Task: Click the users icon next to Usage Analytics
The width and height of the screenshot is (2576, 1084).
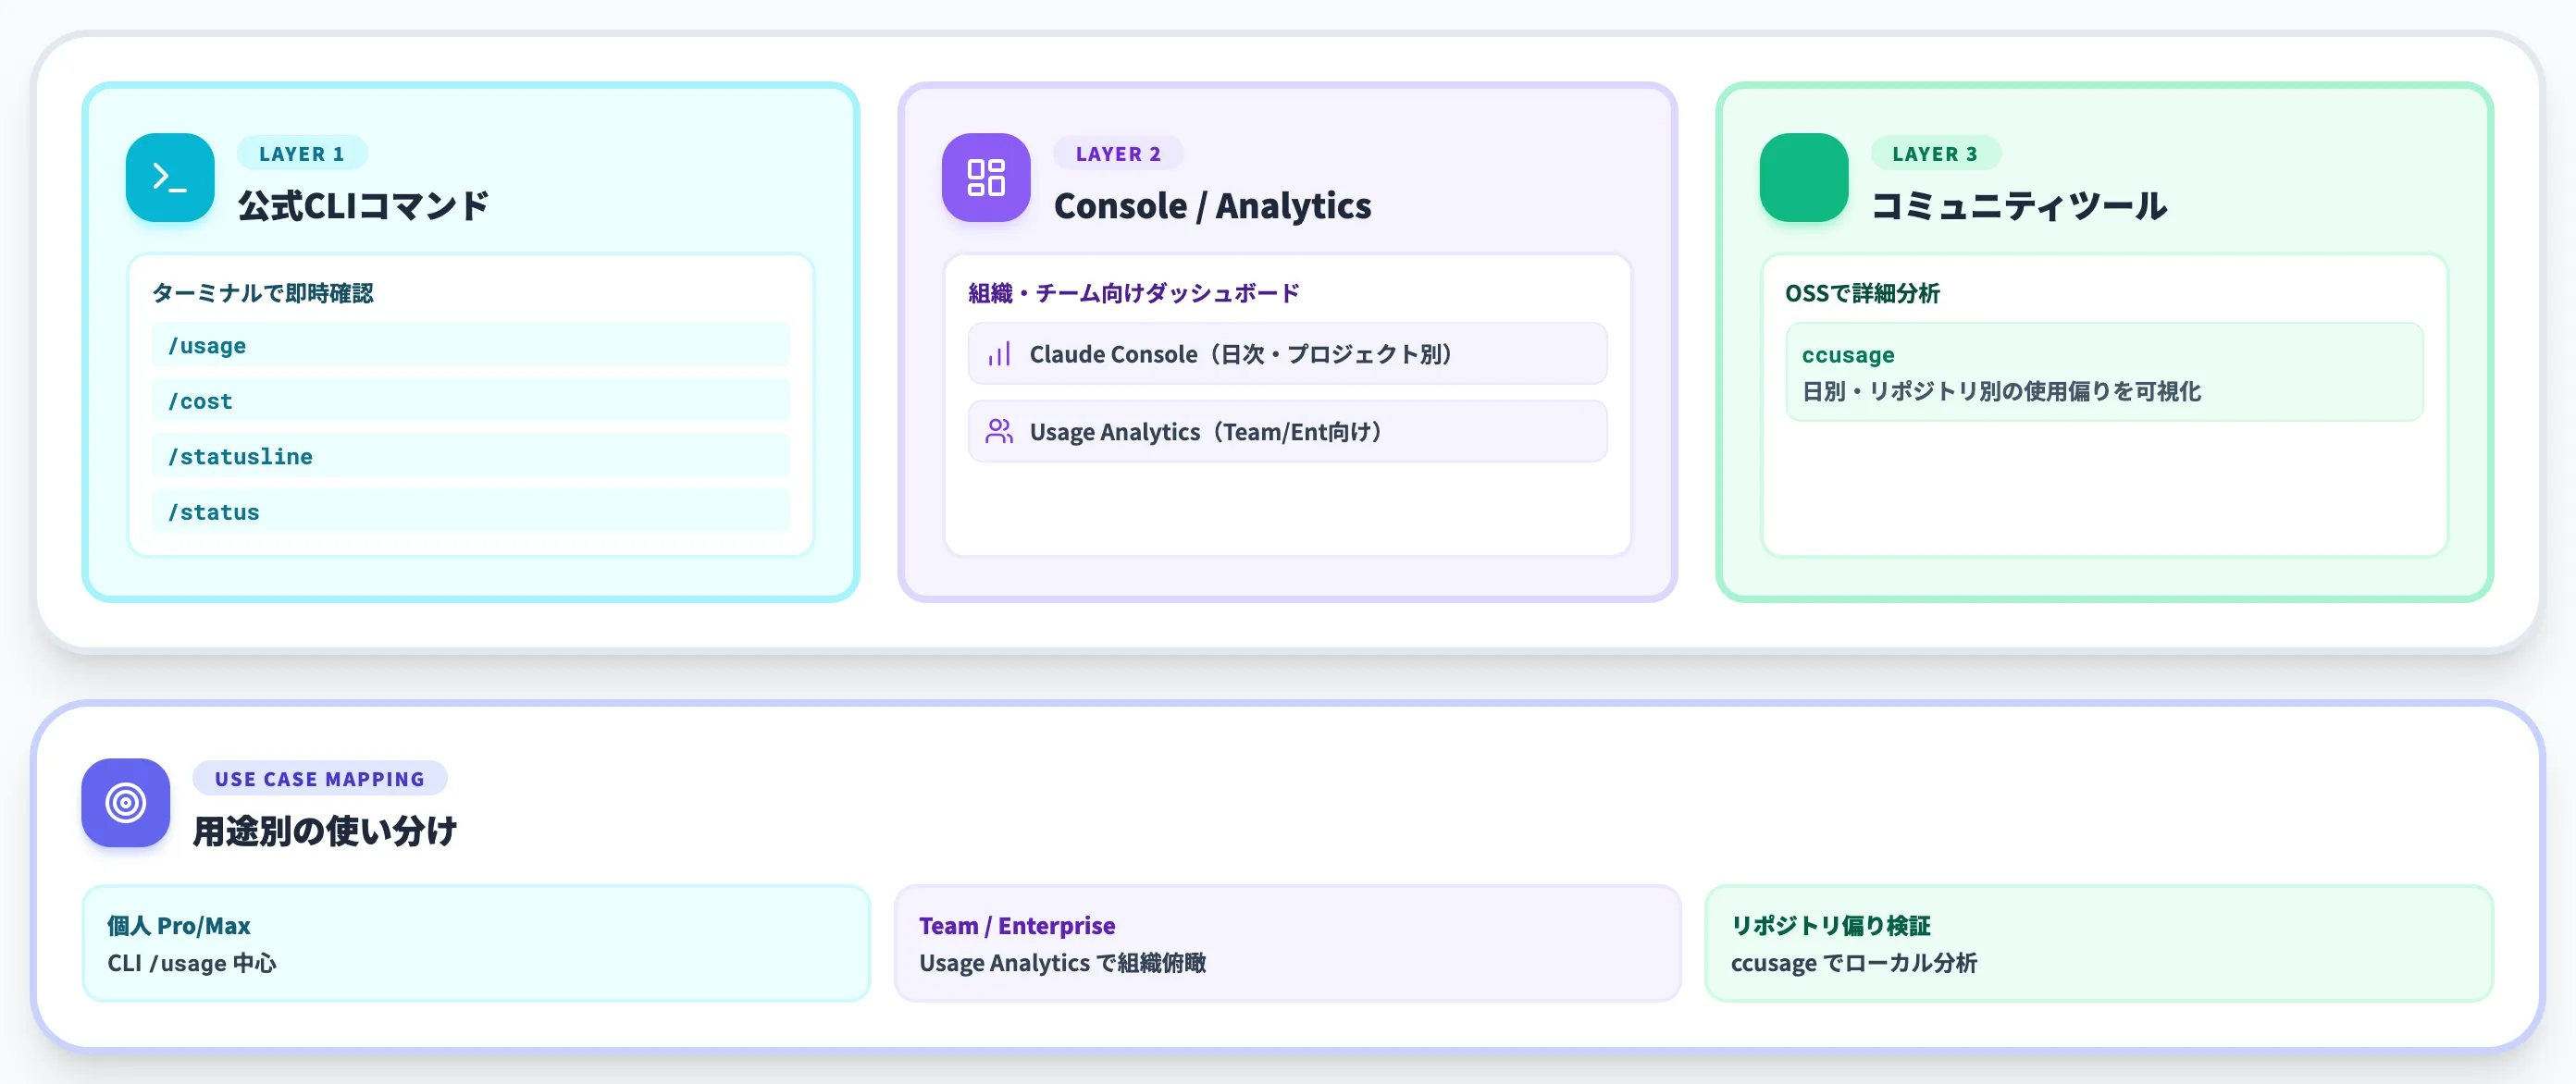Action: (x=999, y=431)
